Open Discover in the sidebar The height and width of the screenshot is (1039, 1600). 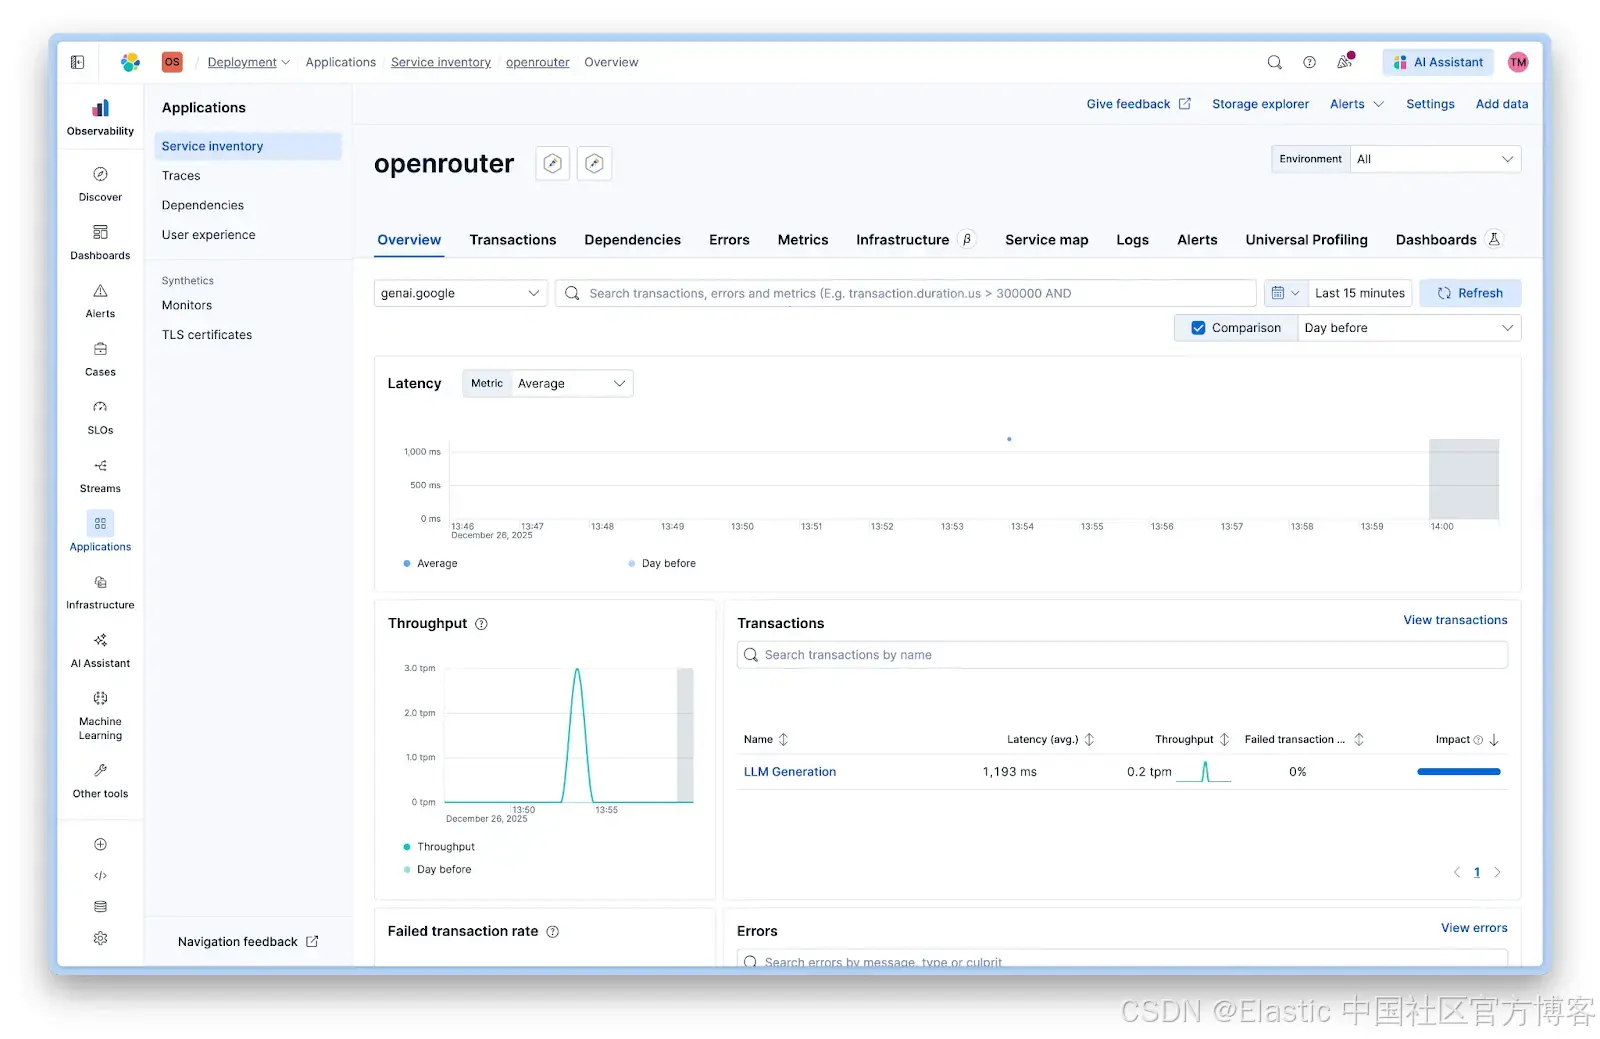pos(100,184)
